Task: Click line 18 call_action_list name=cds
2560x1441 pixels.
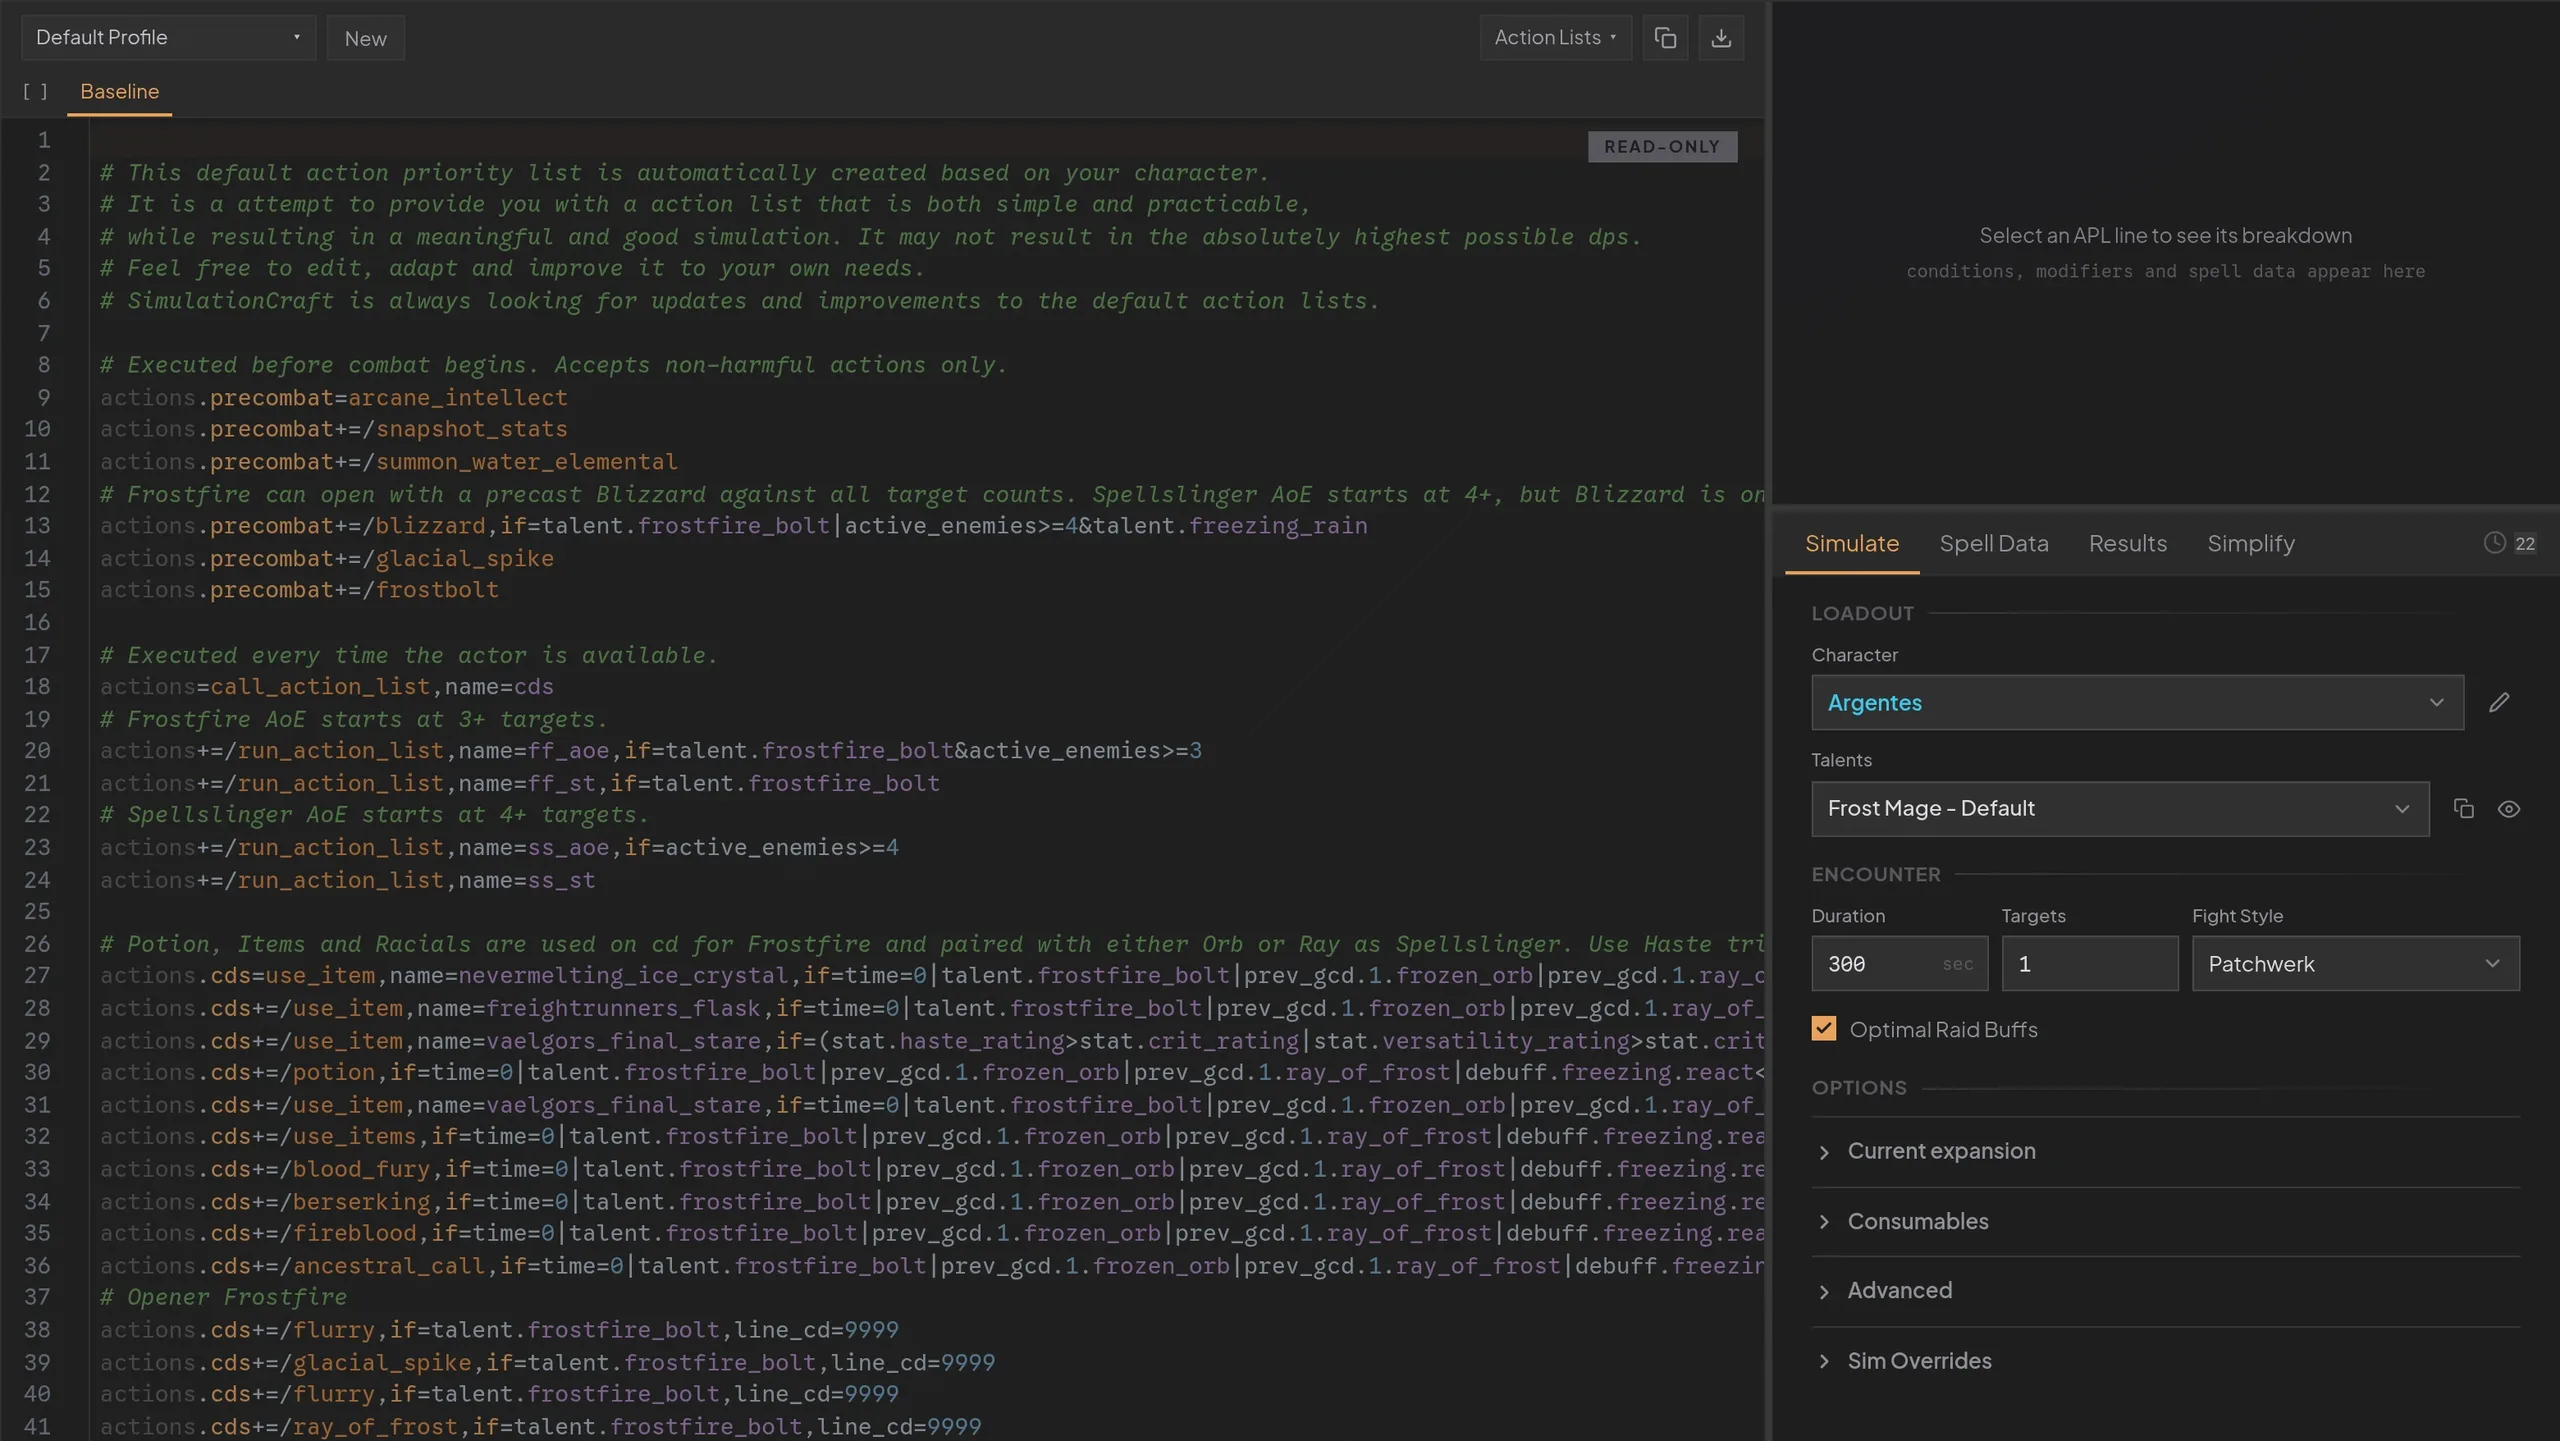Action: [326, 687]
